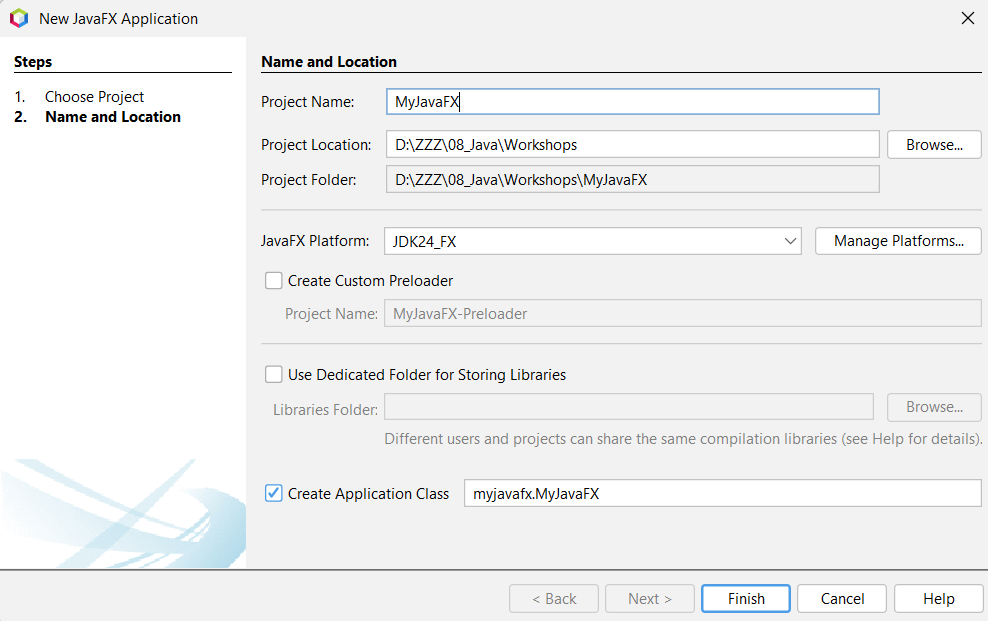Close the New JavaFX Application dialog

pos(968,18)
